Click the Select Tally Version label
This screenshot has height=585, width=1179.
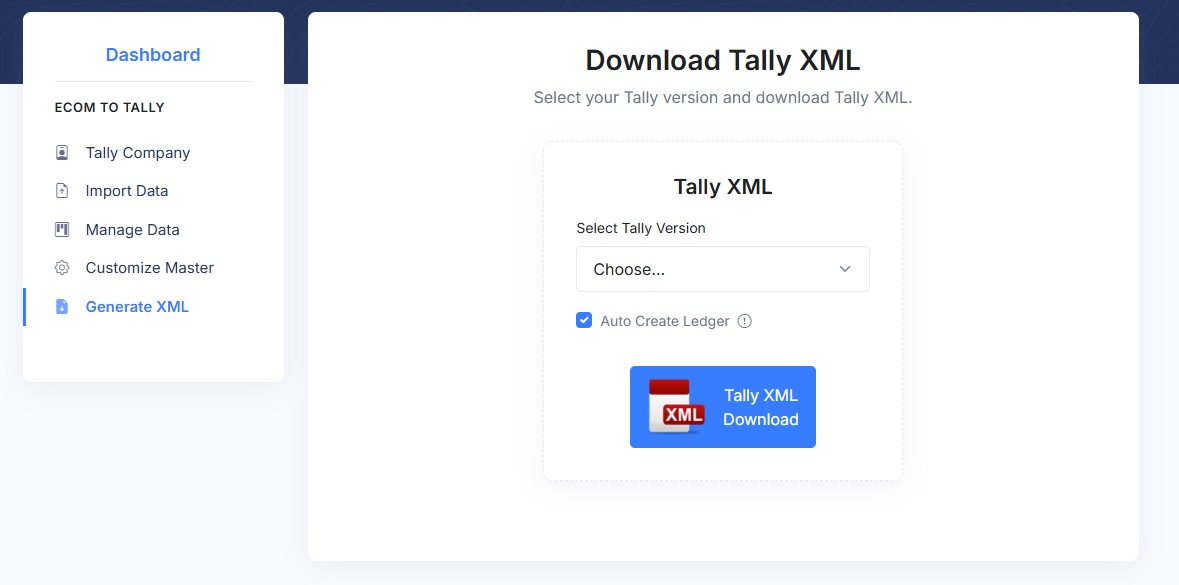[641, 228]
